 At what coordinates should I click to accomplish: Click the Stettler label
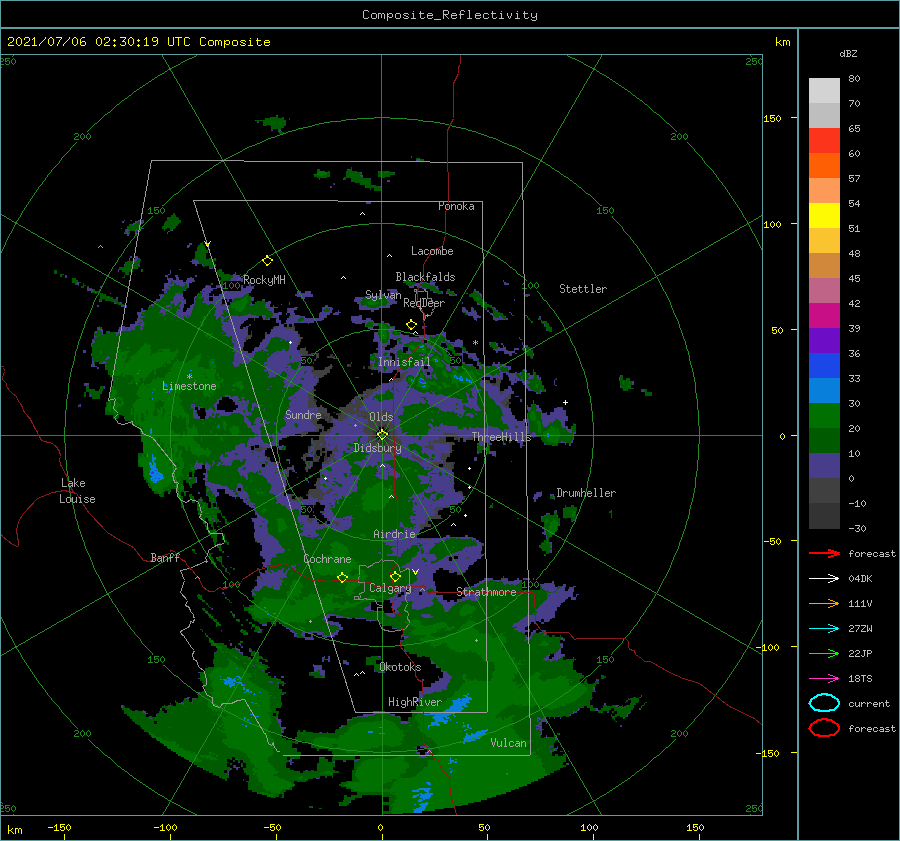click(x=583, y=289)
